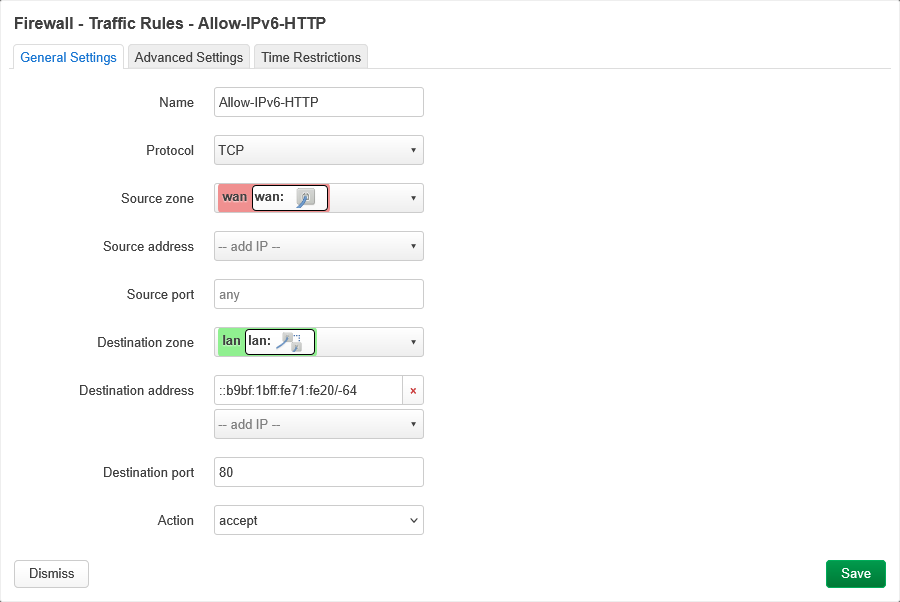Click the Source port field showing "any"
900x602 pixels.
coord(318,294)
